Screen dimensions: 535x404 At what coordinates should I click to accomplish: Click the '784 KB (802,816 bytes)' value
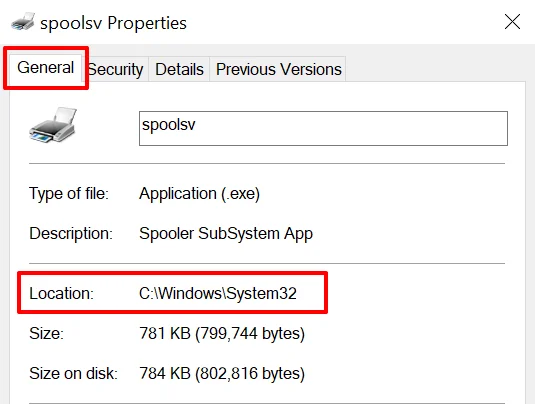click(222, 373)
